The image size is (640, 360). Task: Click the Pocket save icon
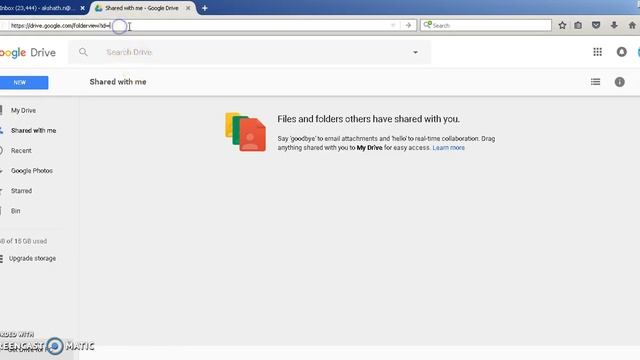(596, 25)
